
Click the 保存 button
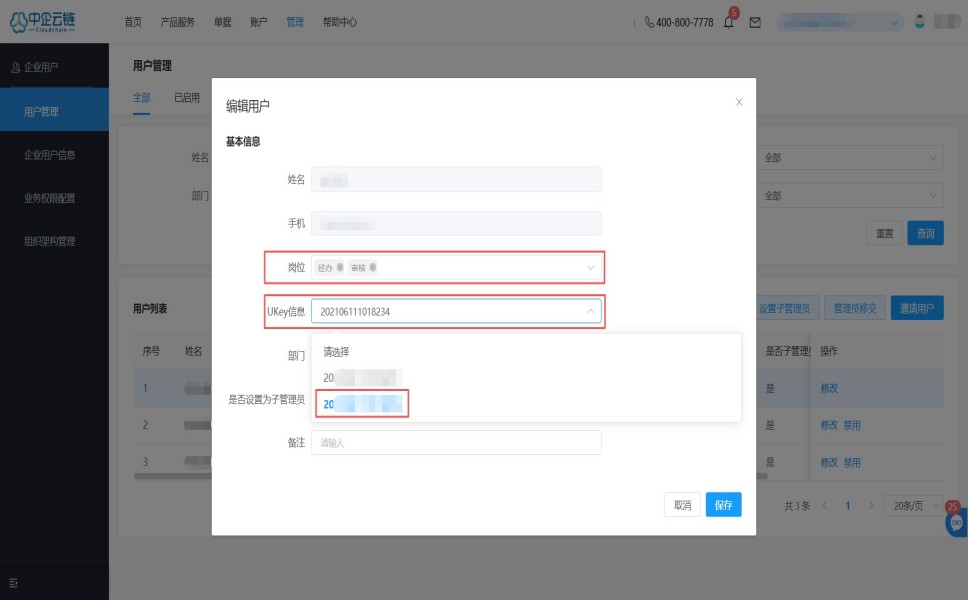[723, 505]
